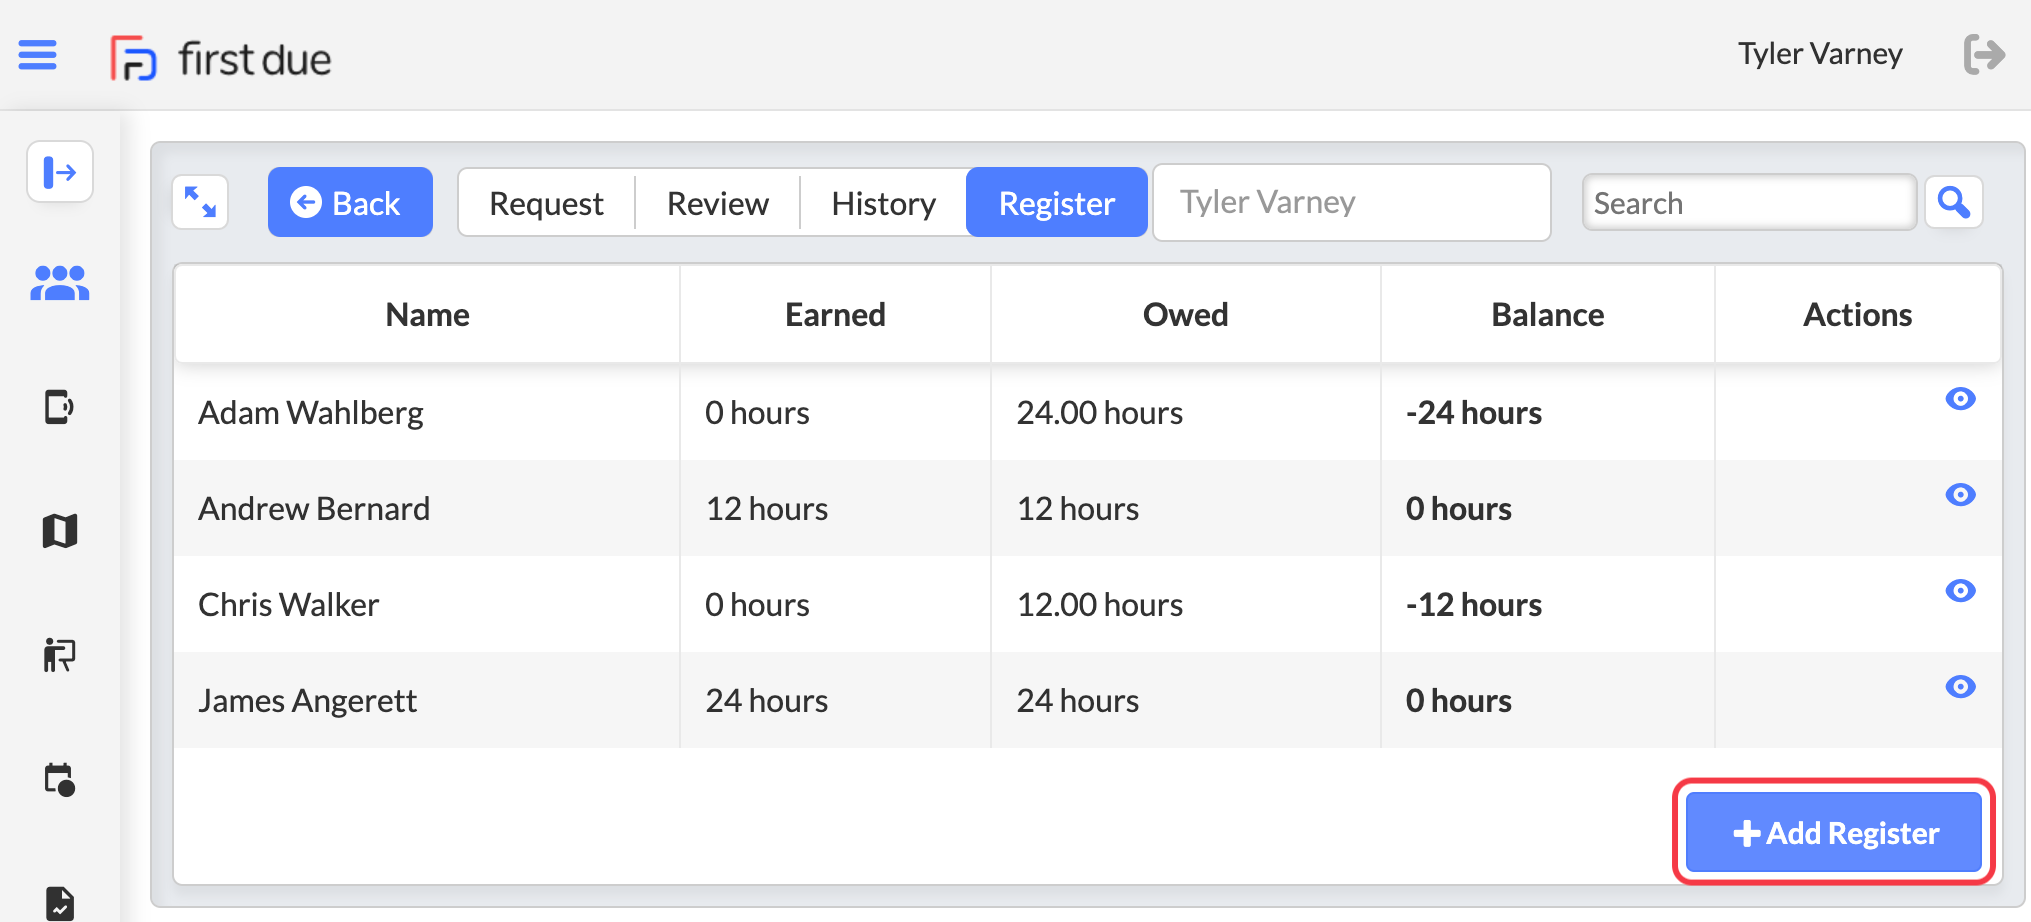Open the map sidebar icon
This screenshot has width=2031, height=922.
pyautogui.click(x=60, y=531)
